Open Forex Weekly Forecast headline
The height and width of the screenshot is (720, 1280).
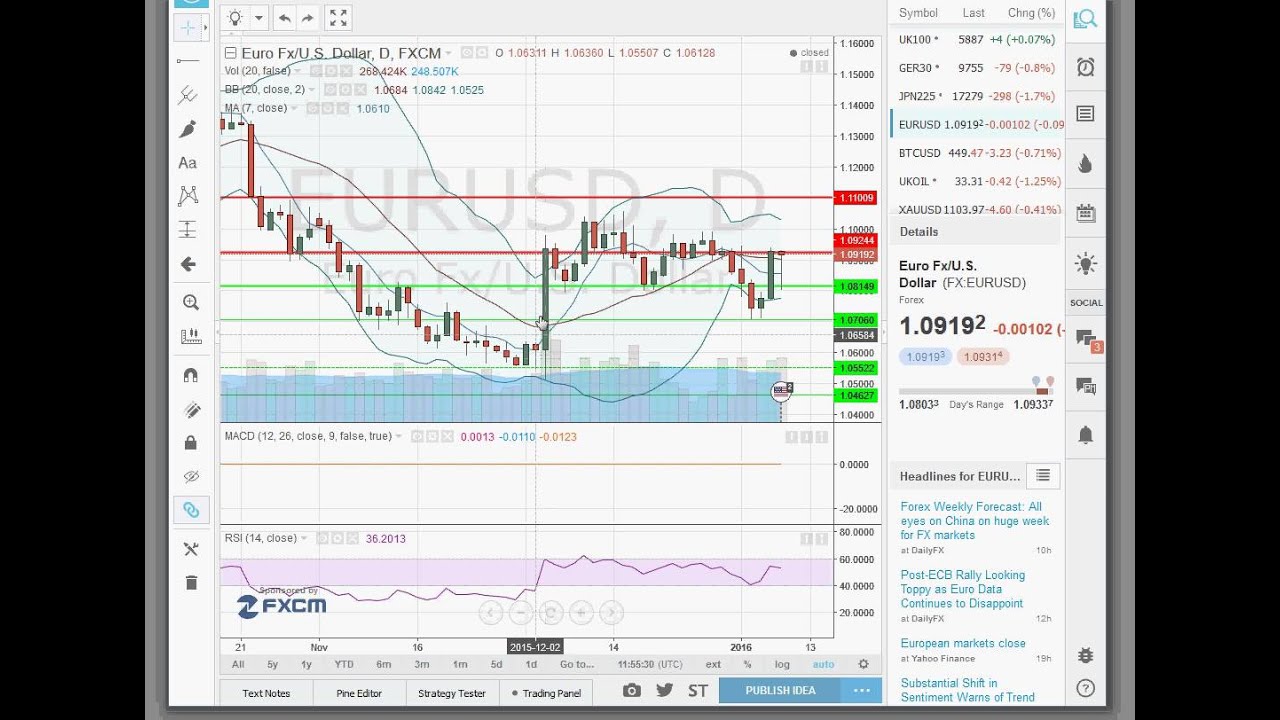click(974, 521)
